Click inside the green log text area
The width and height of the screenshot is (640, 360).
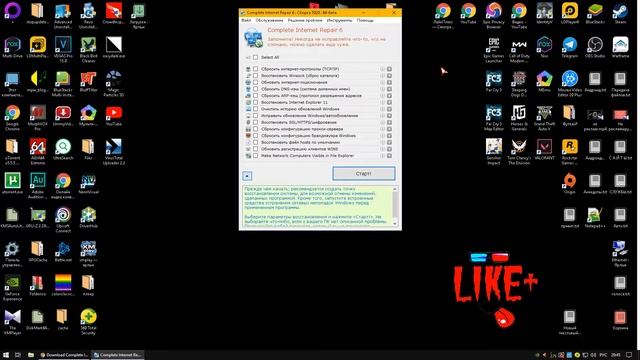pyautogui.click(x=317, y=206)
